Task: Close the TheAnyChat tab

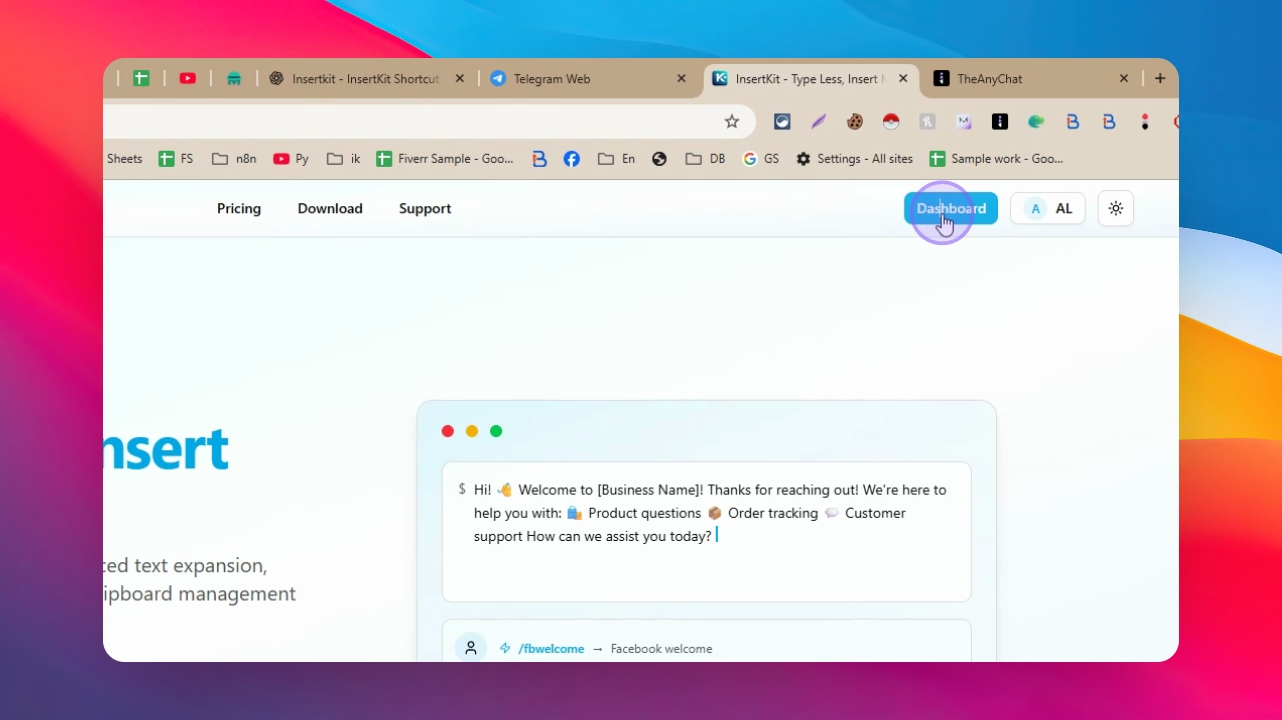Action: point(1124,78)
